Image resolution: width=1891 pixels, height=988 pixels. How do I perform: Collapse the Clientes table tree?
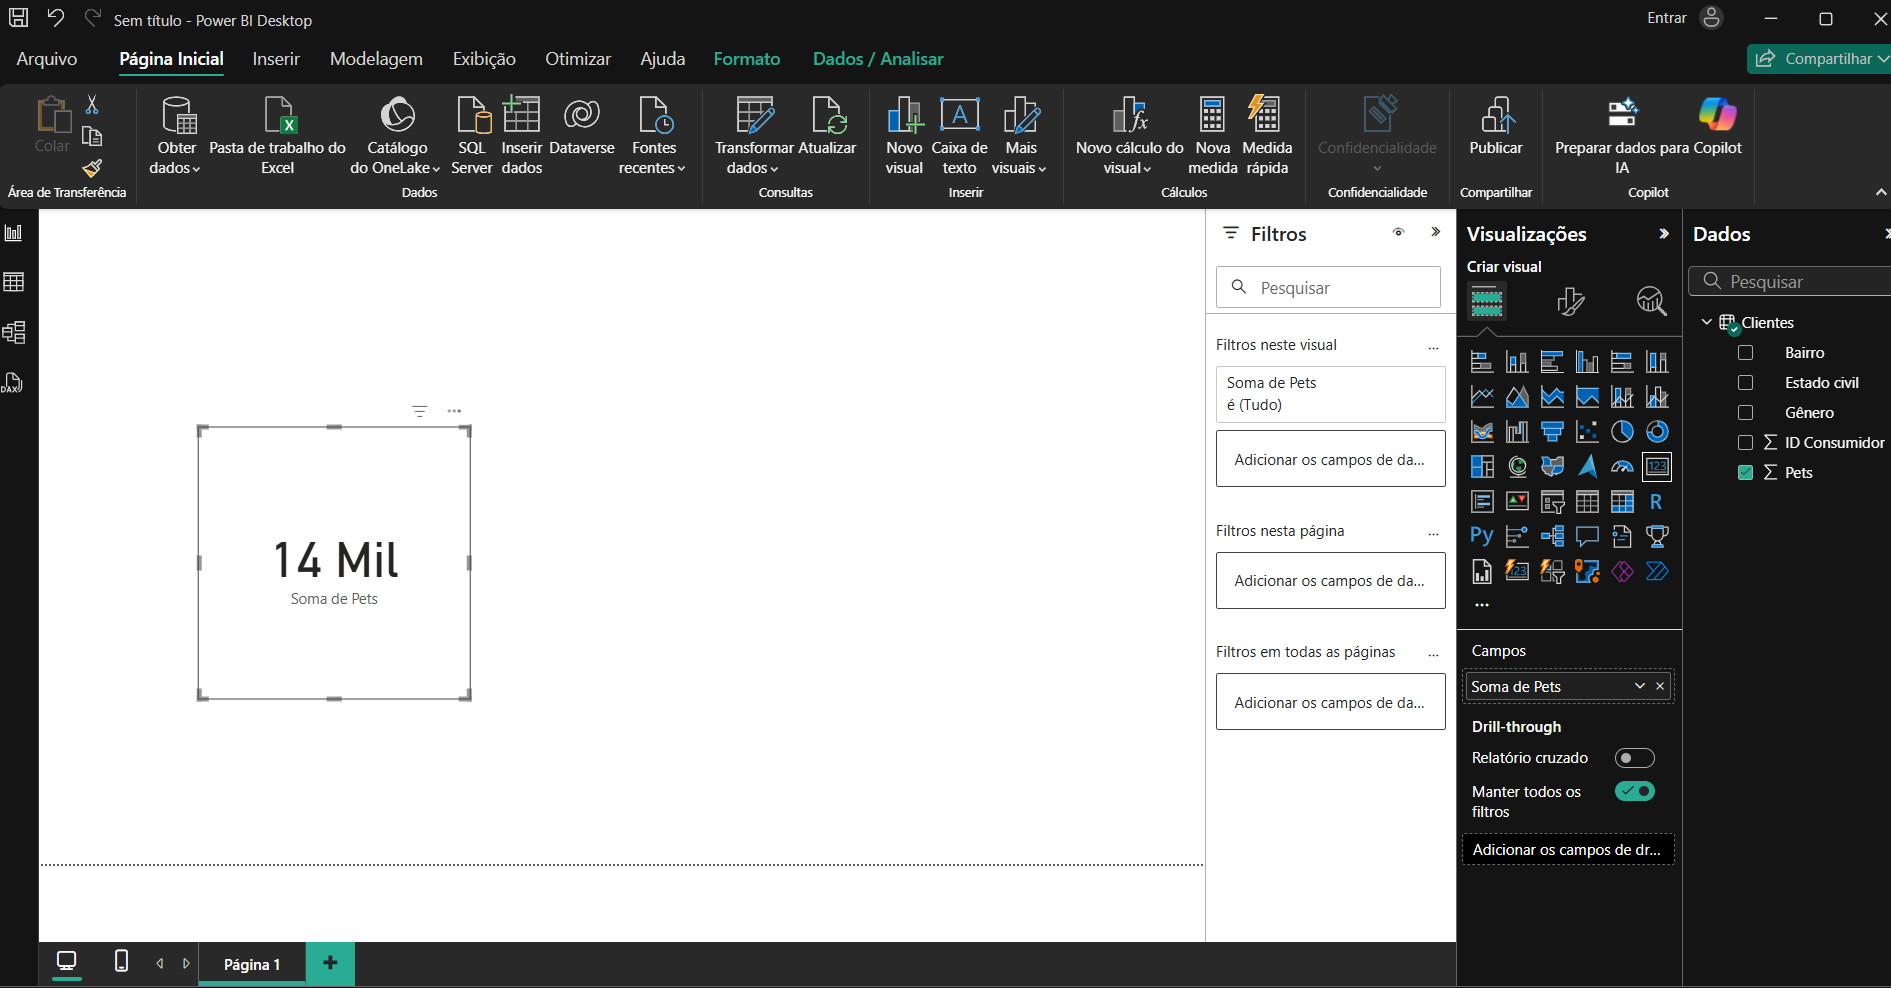(1707, 322)
